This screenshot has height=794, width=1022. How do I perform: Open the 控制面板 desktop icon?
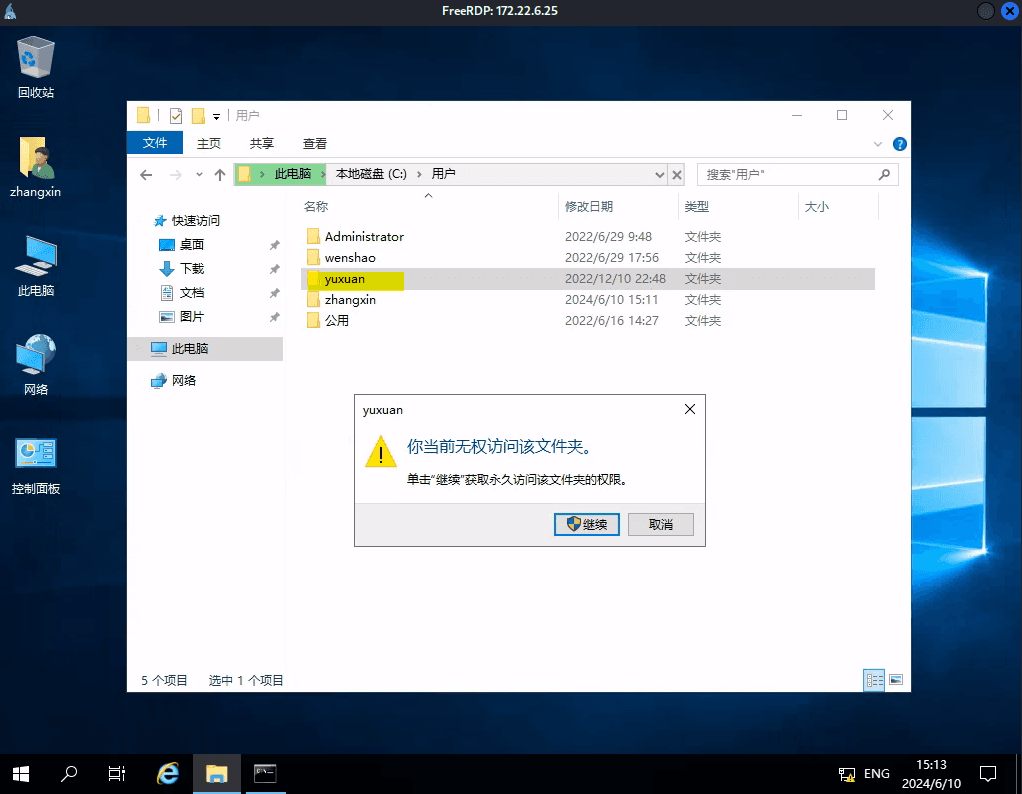[x=36, y=465]
